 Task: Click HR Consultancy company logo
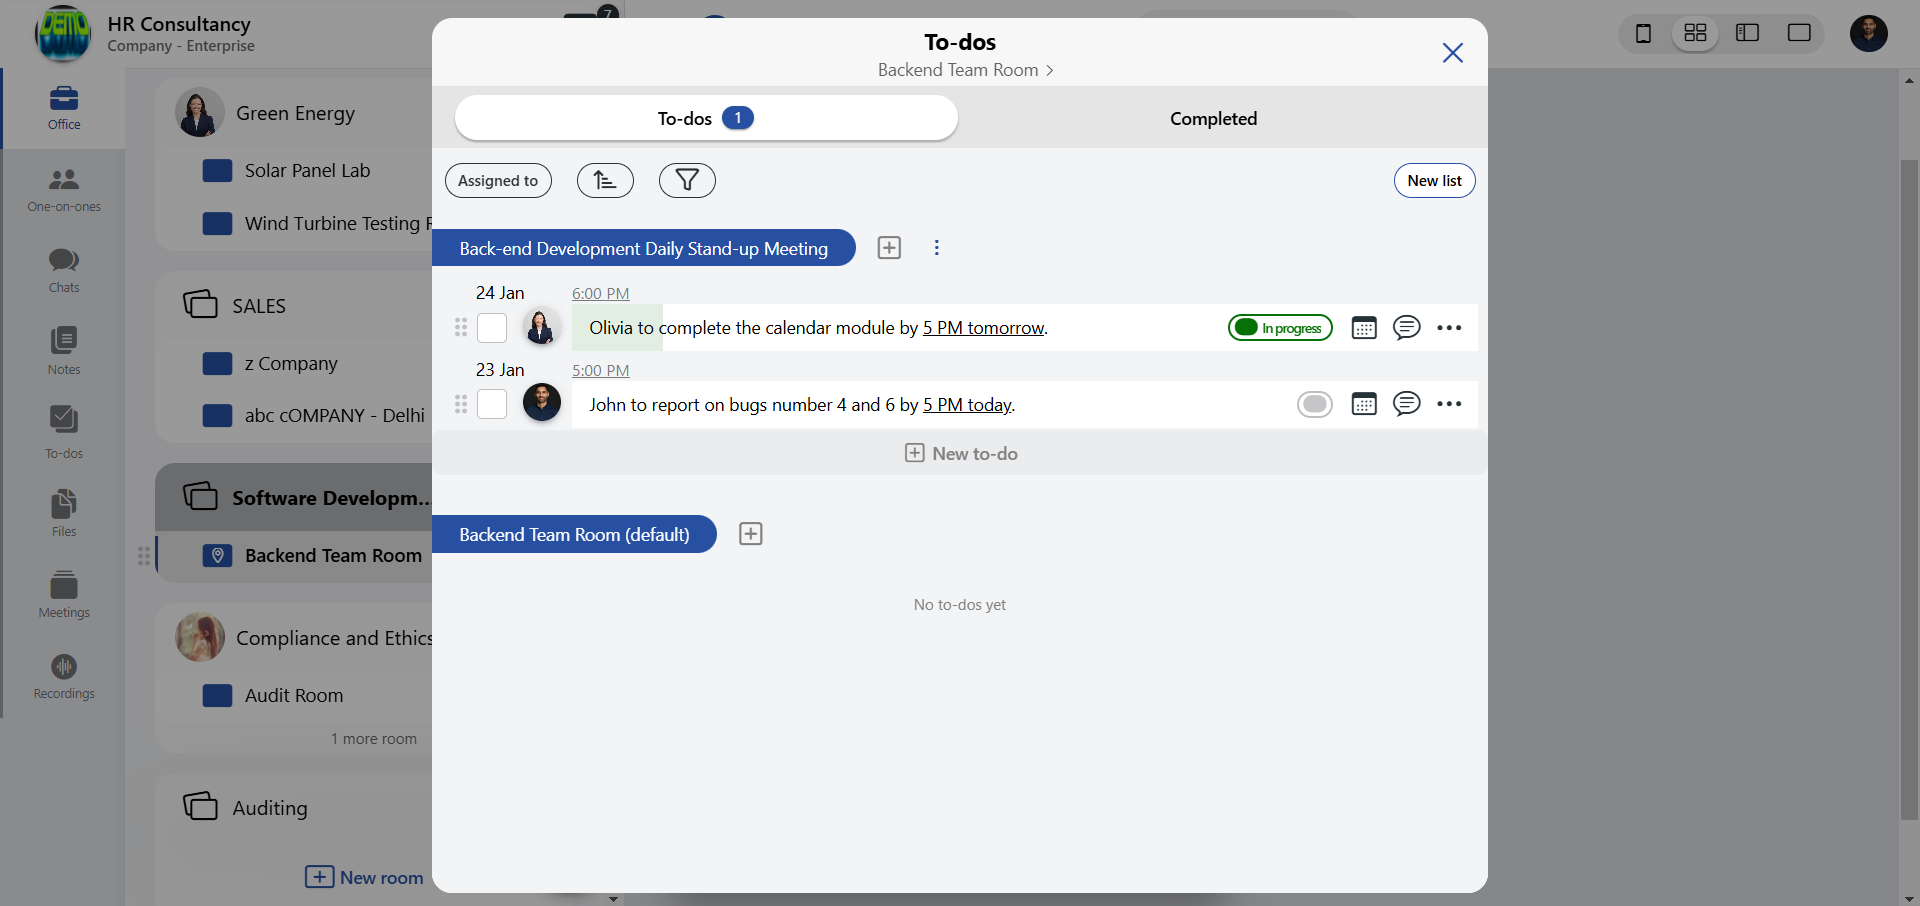[x=63, y=33]
